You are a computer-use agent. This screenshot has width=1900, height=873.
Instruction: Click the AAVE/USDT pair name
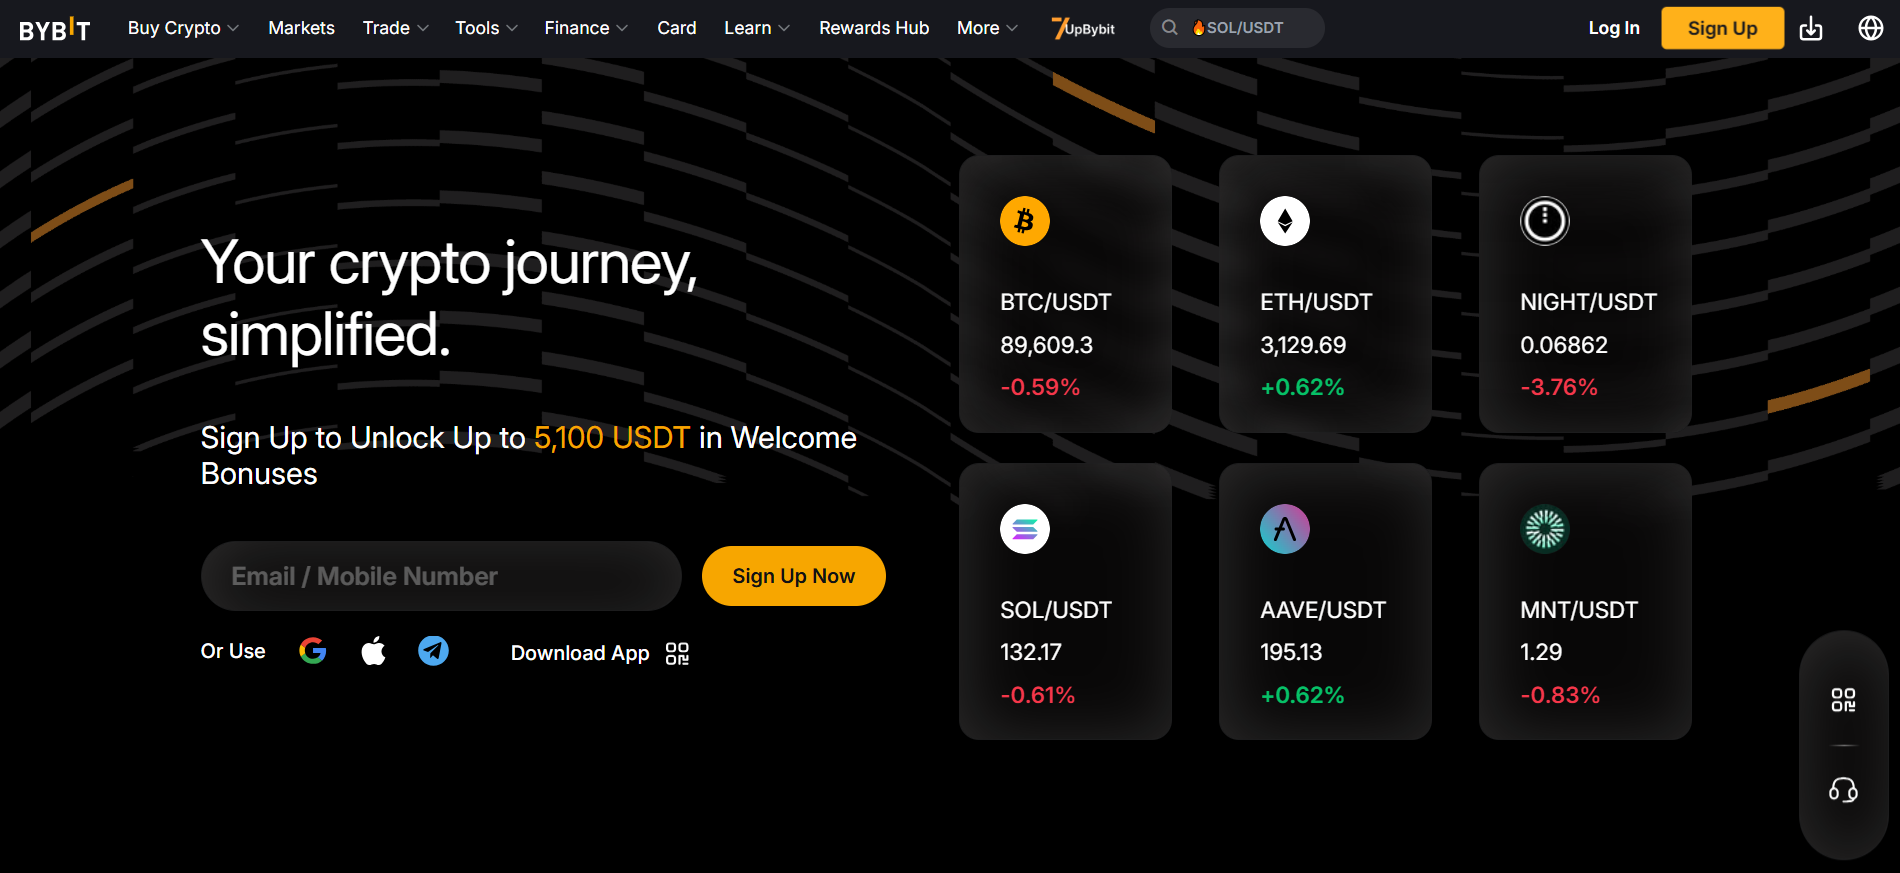point(1323,610)
